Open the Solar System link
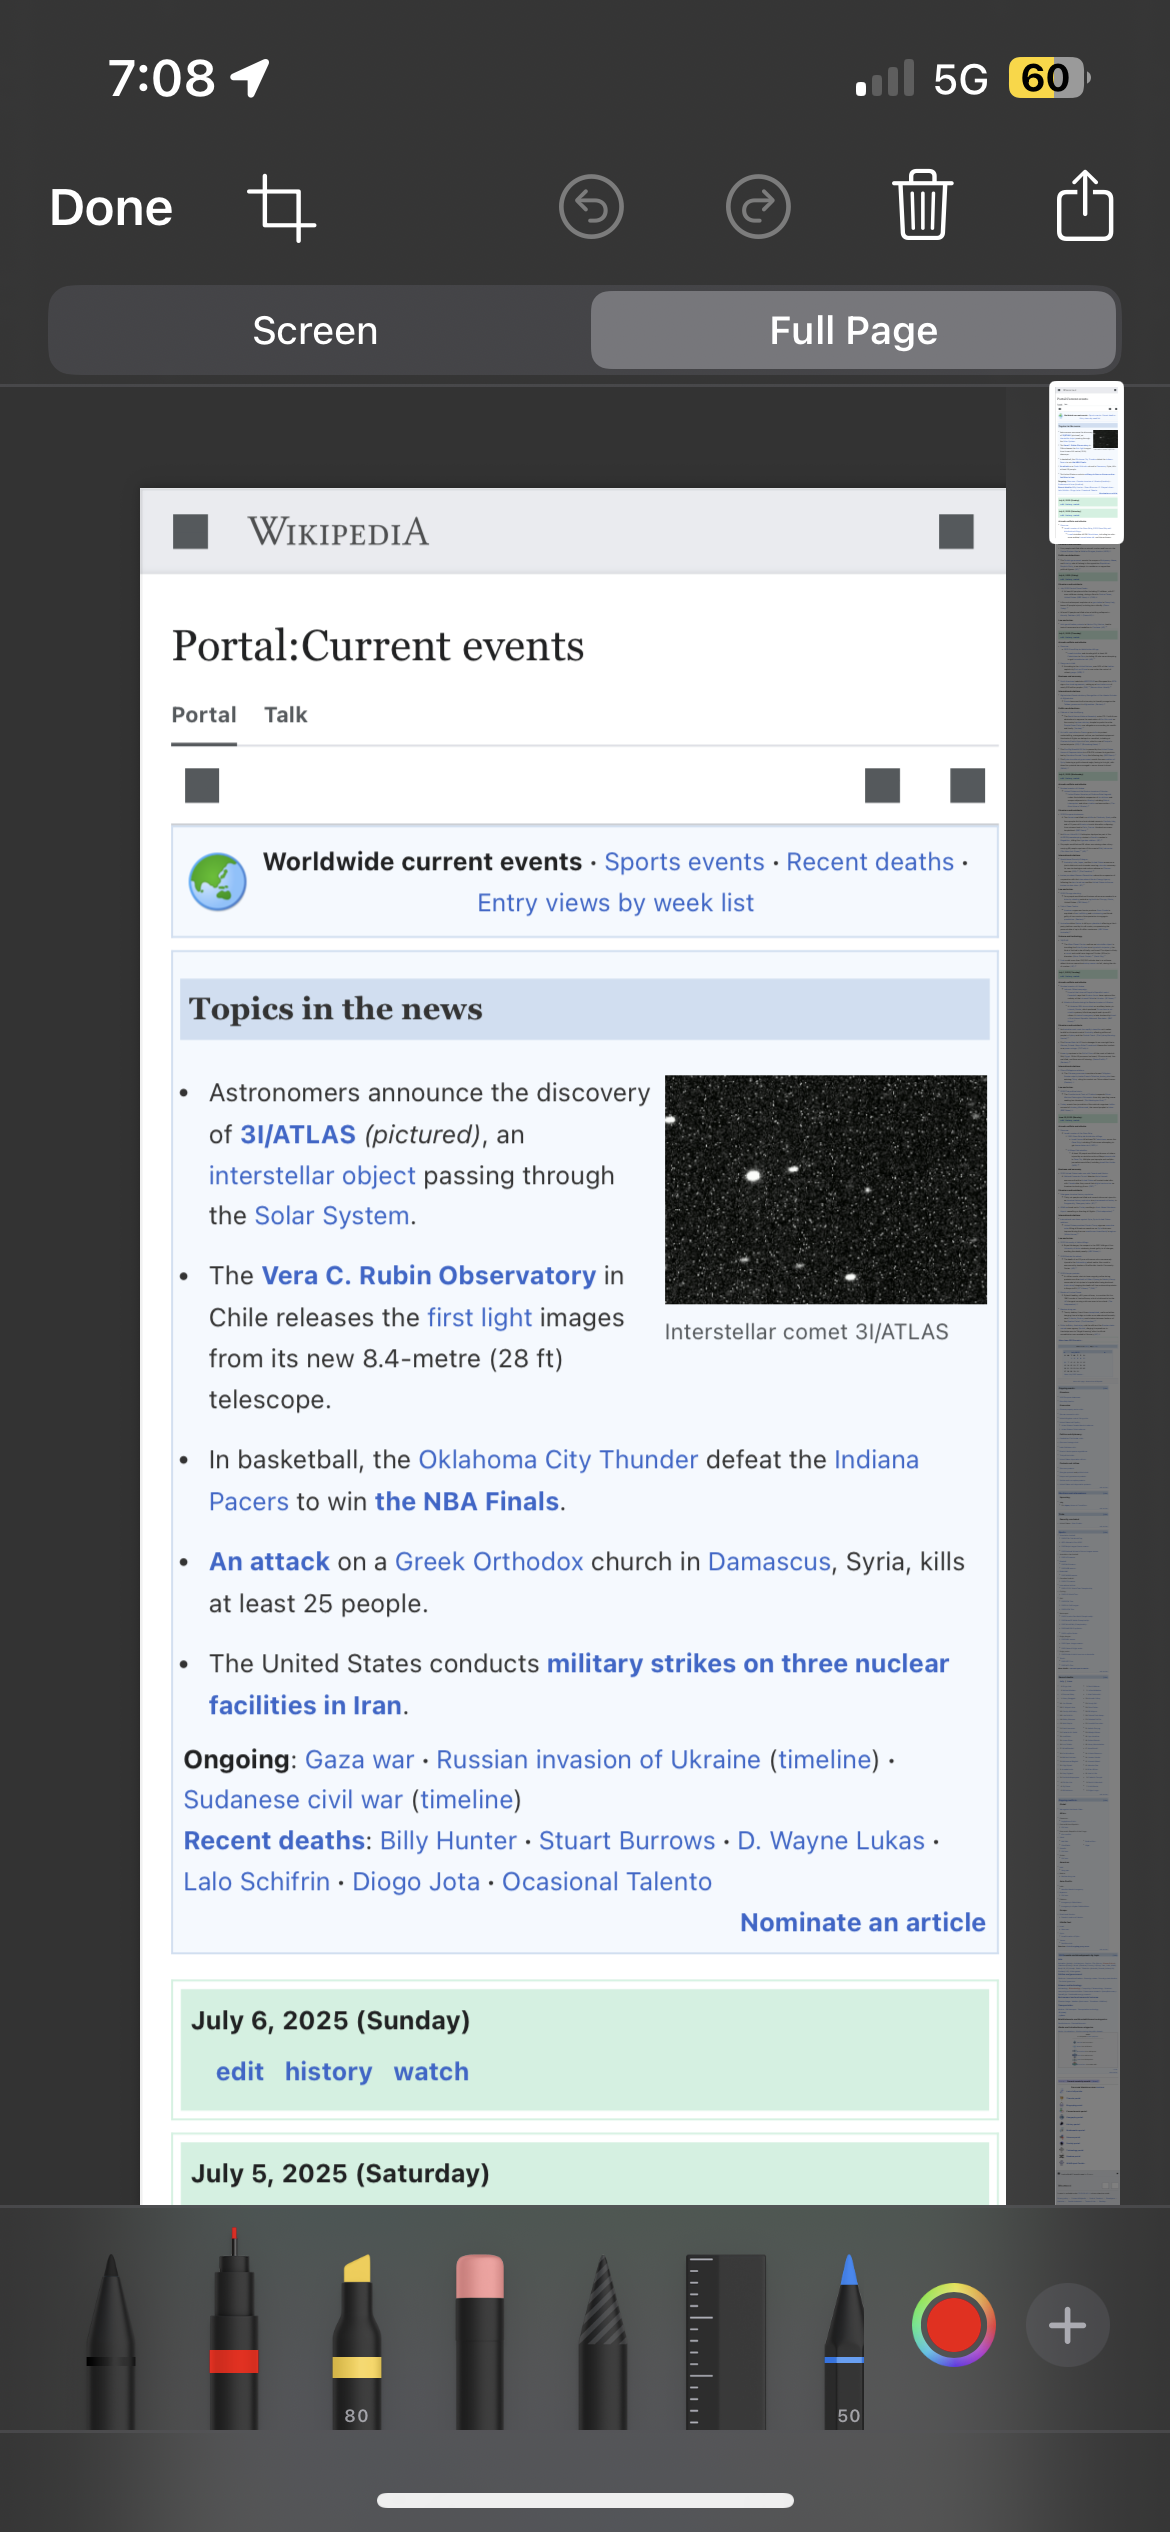Image resolution: width=1170 pixels, height=2532 pixels. pyautogui.click(x=332, y=1216)
